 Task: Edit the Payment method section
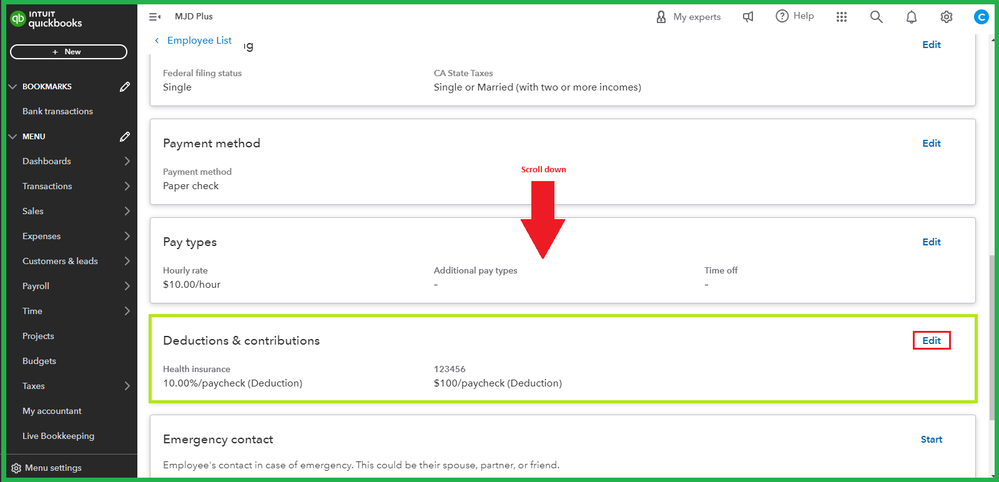click(x=931, y=143)
